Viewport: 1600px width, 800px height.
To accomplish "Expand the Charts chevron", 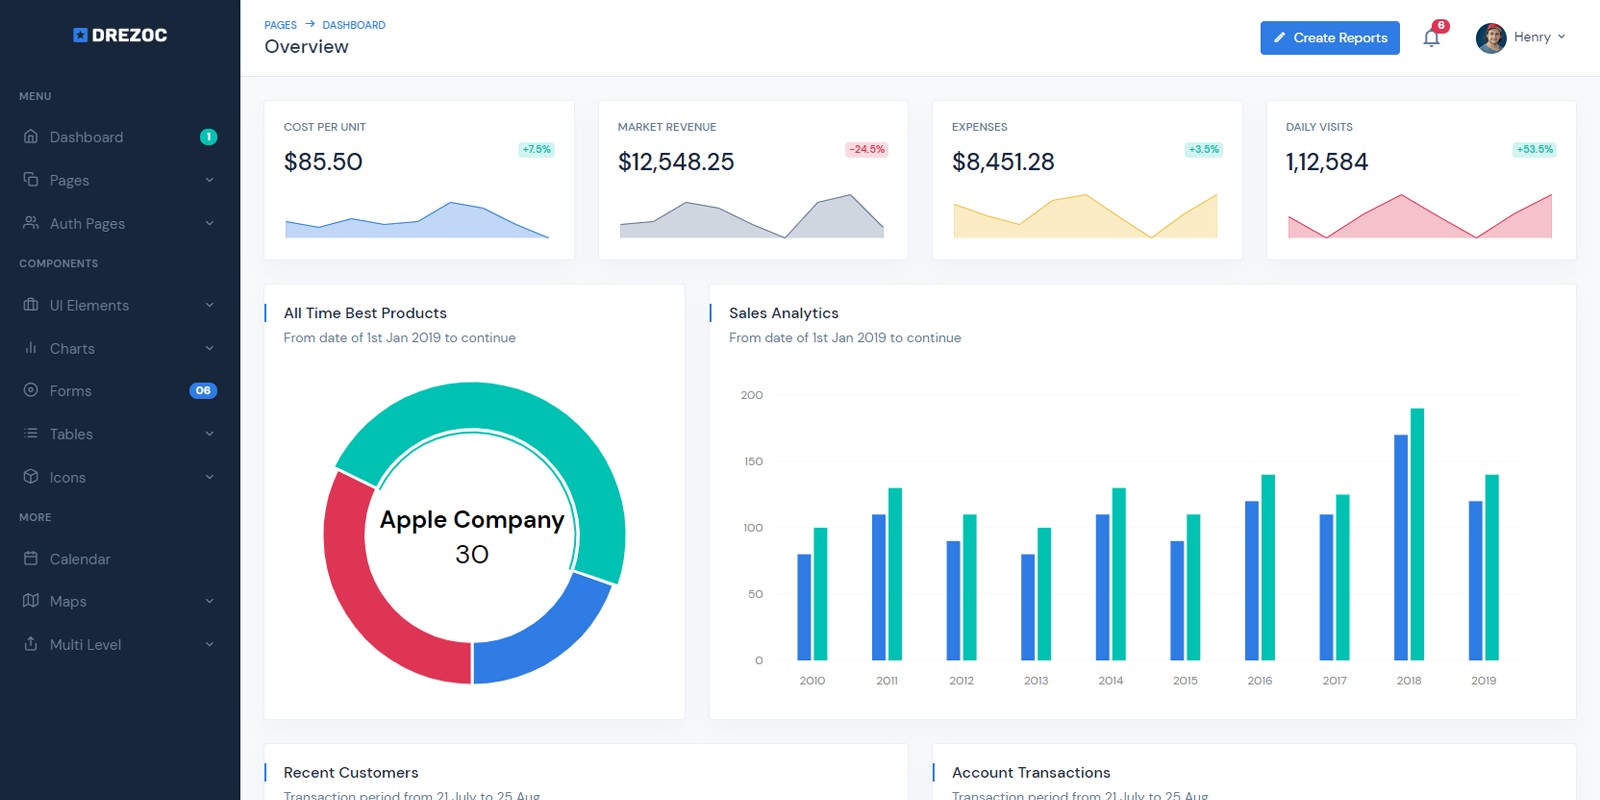I will 210,348.
